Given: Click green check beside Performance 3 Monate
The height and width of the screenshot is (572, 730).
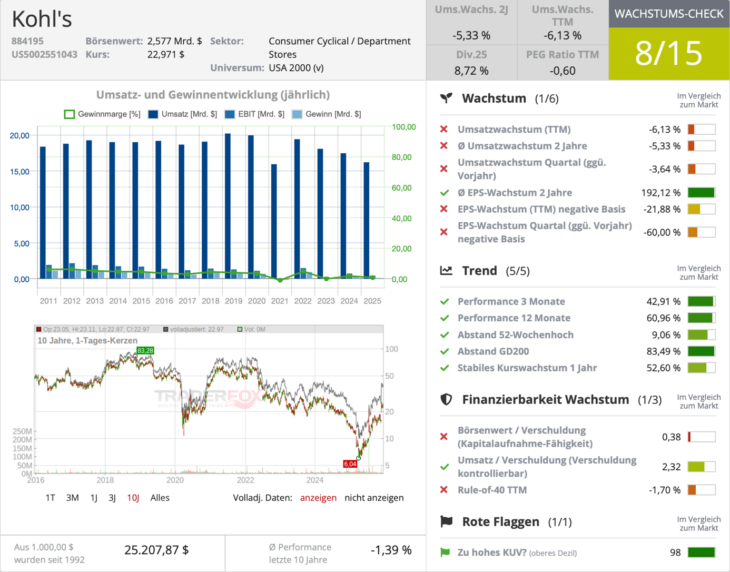Looking at the screenshot, I should coord(445,302).
